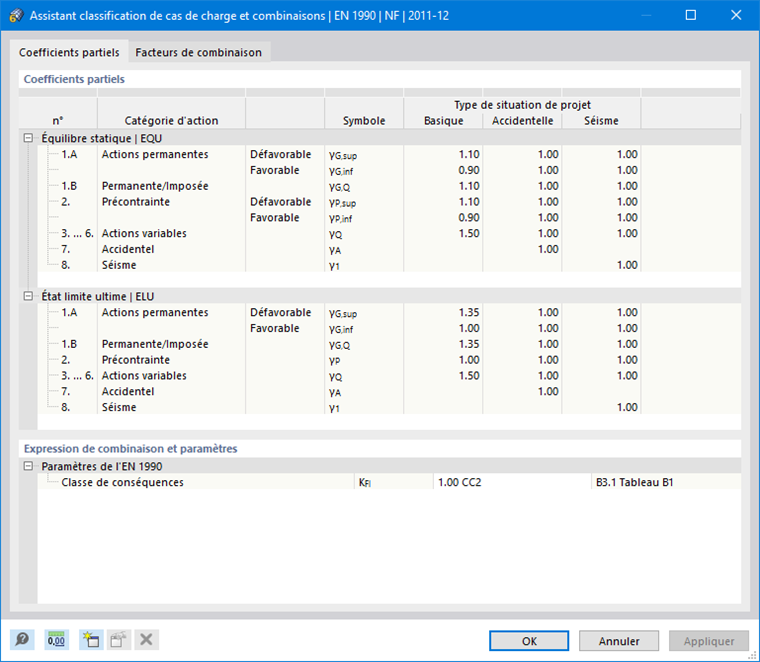Click EQU 'Défavorable' label for Précontrainte

[281, 202]
